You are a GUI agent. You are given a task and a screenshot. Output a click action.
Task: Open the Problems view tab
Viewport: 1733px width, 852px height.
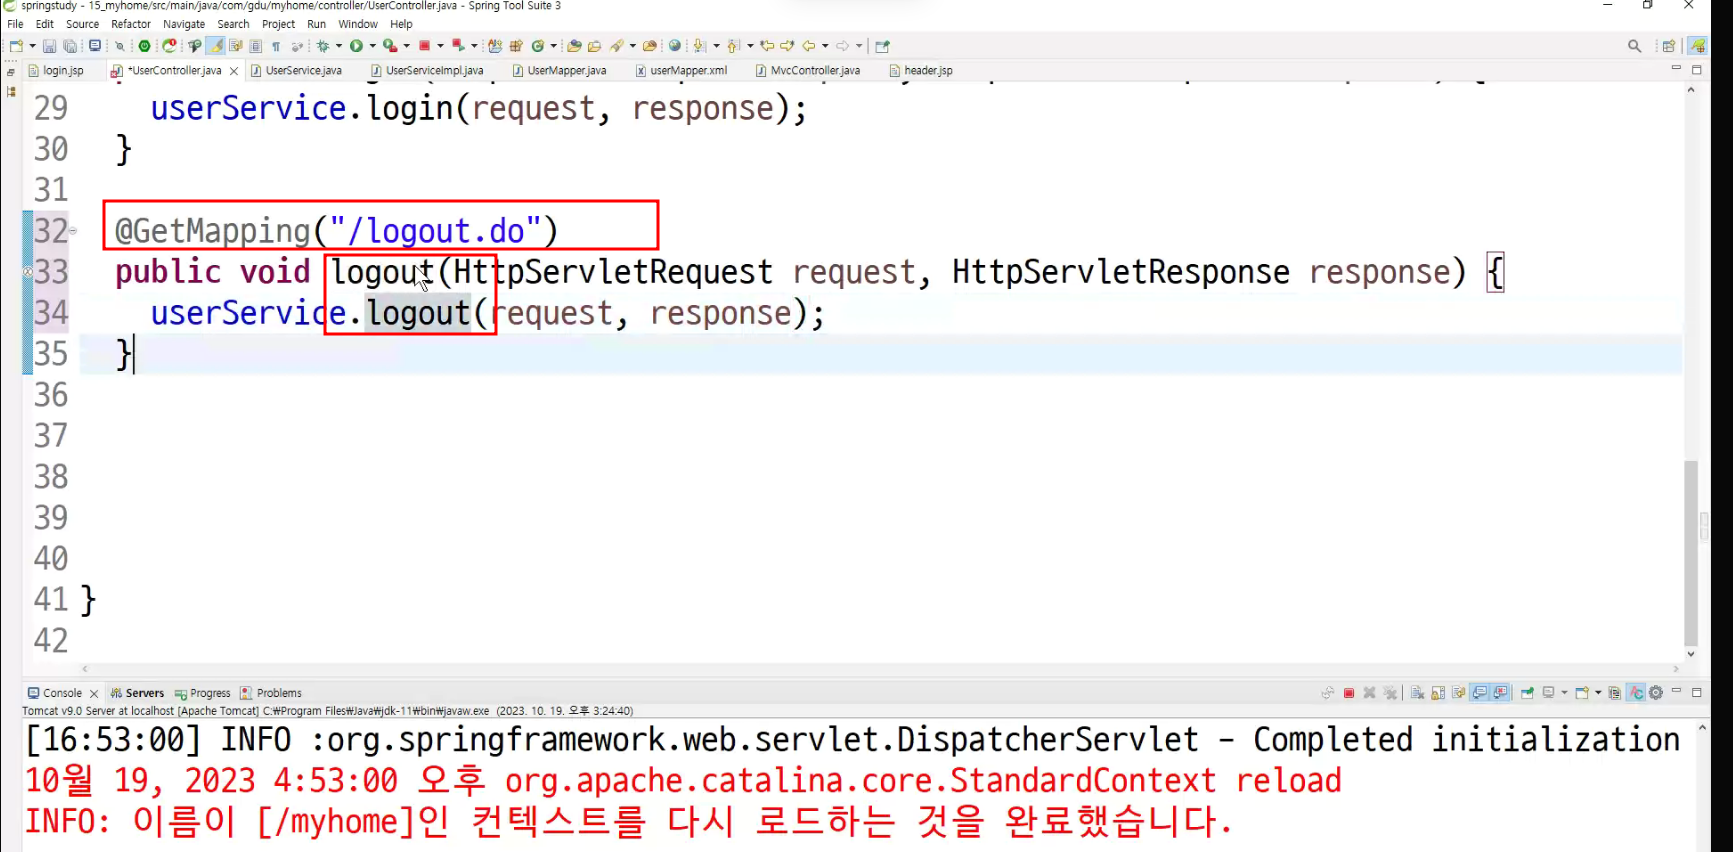271,693
